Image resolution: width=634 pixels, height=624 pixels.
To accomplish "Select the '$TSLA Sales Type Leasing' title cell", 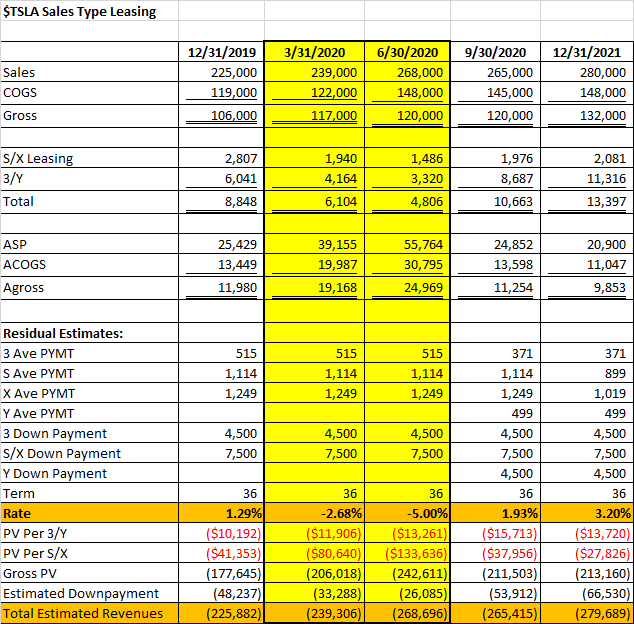I will pyautogui.click(x=80, y=11).
